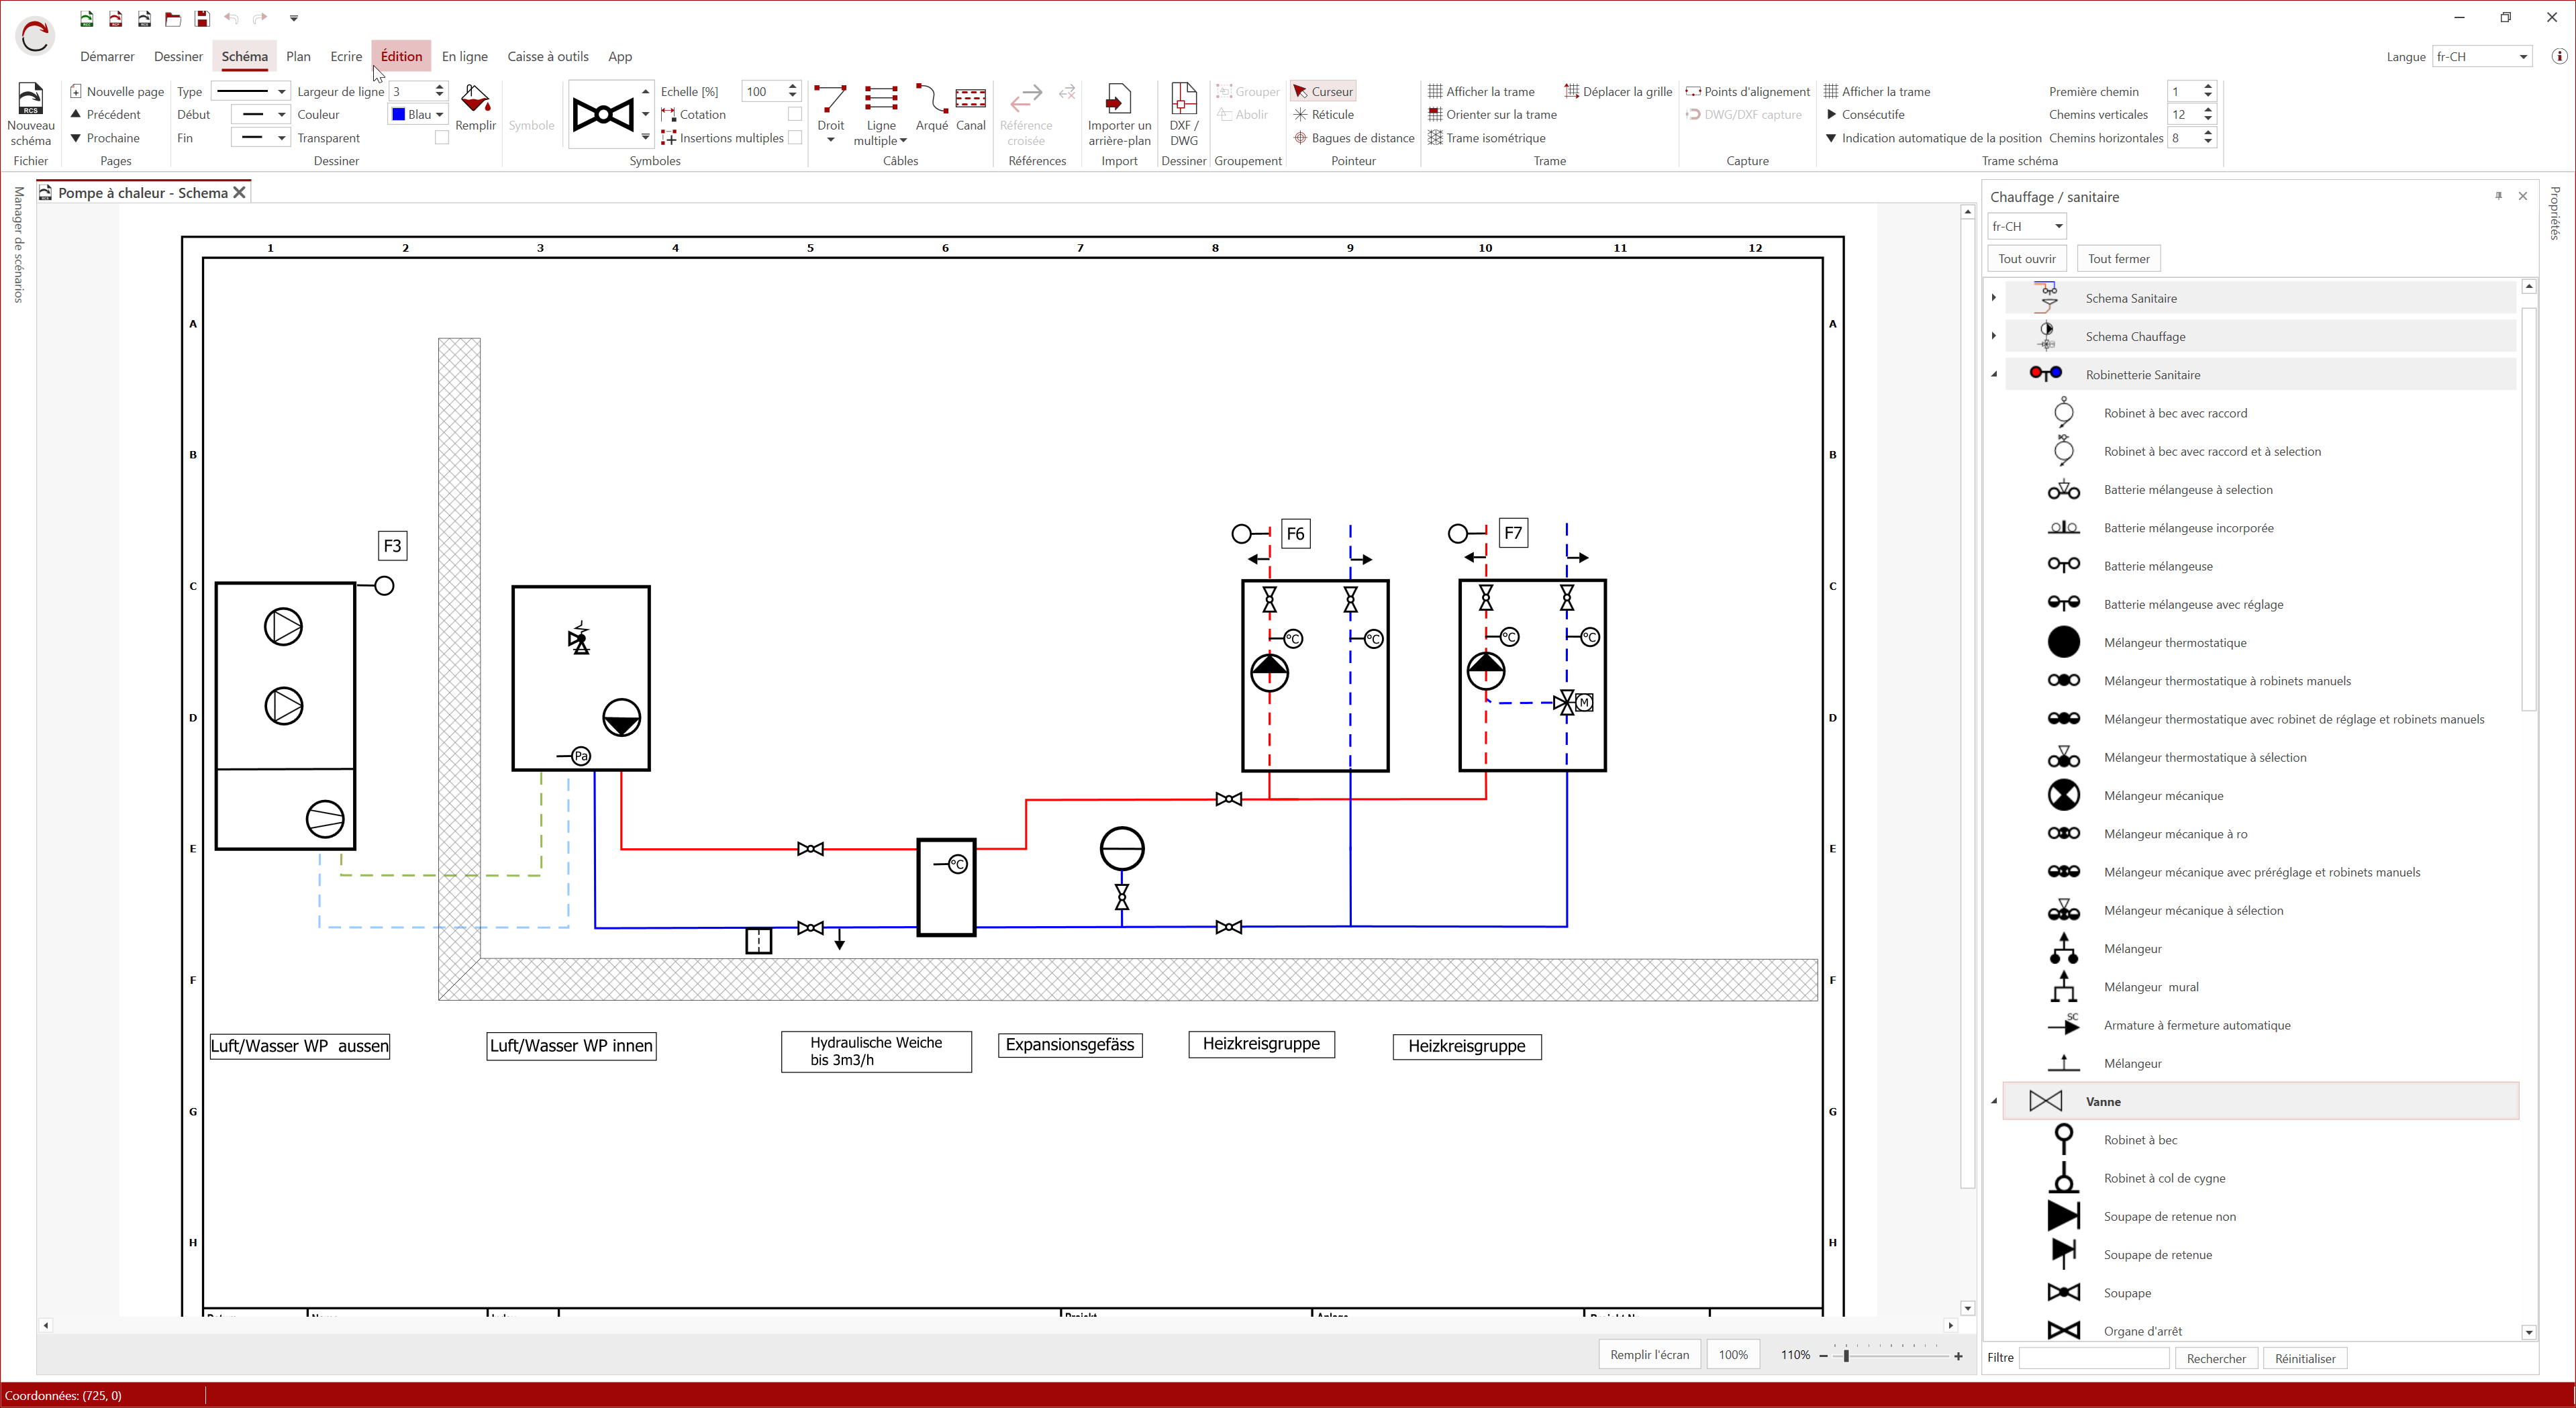Open Importer un arrière-plan

(1118, 100)
